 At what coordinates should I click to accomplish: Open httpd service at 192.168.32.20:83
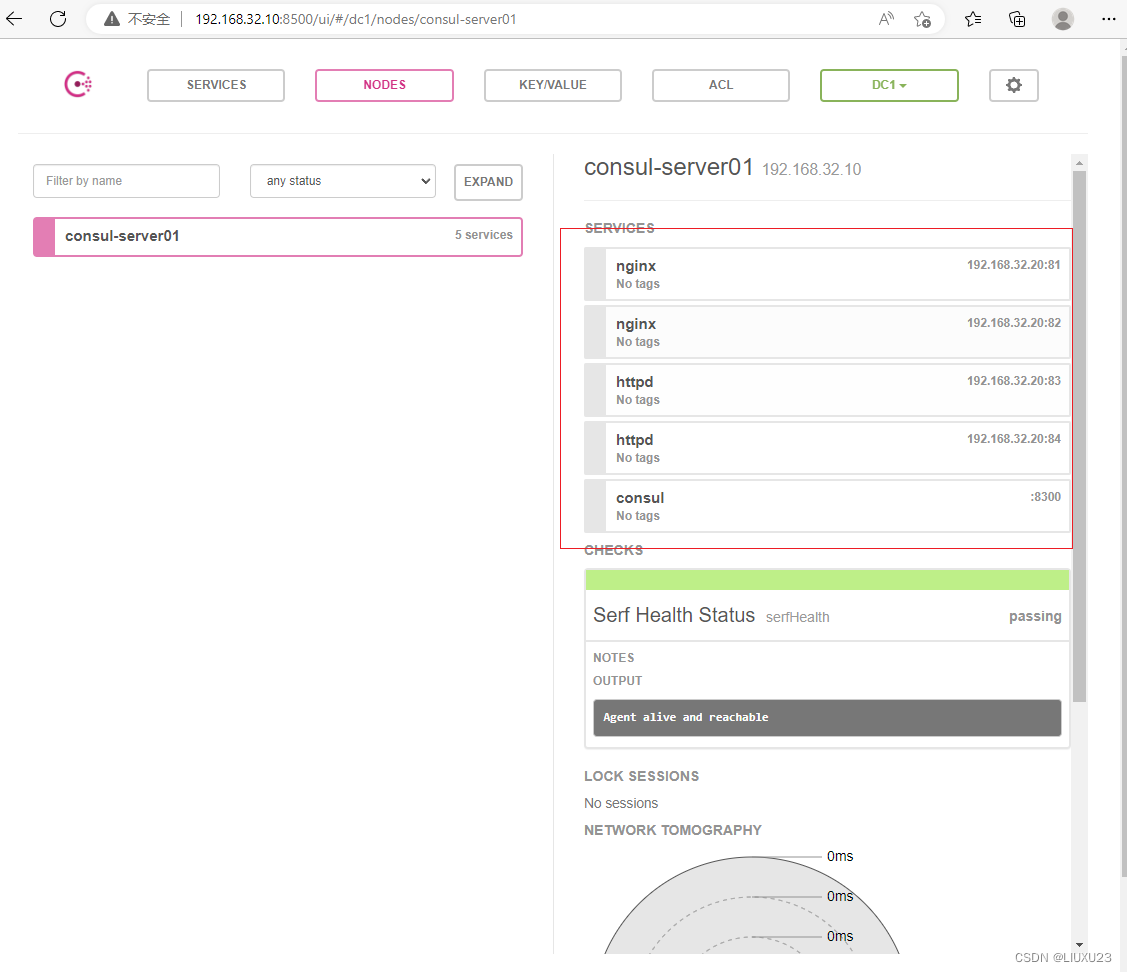[x=827, y=390]
